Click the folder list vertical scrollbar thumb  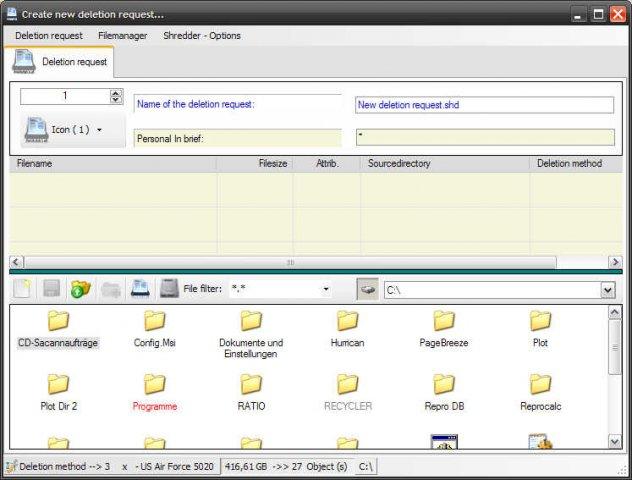[615, 347]
